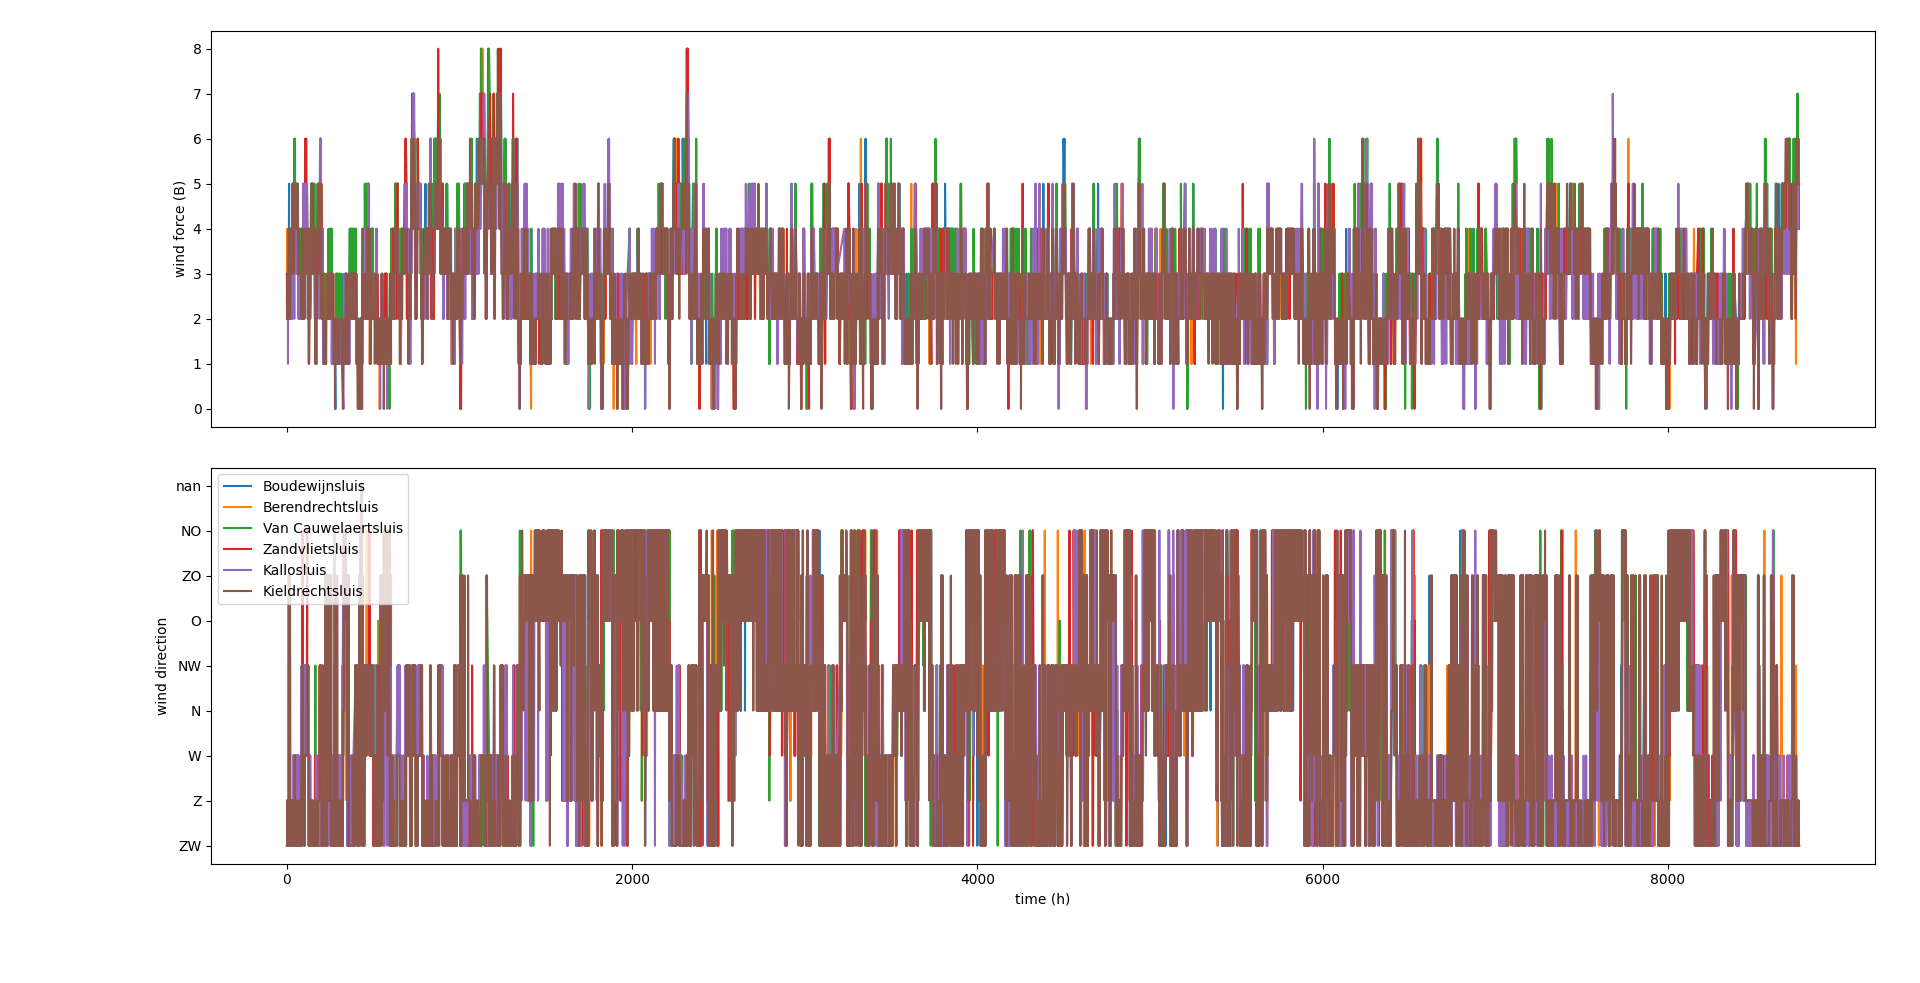The height and width of the screenshot is (983, 1920).
Task: Click the 'wind force (B)' axis label
Action: tap(180, 229)
